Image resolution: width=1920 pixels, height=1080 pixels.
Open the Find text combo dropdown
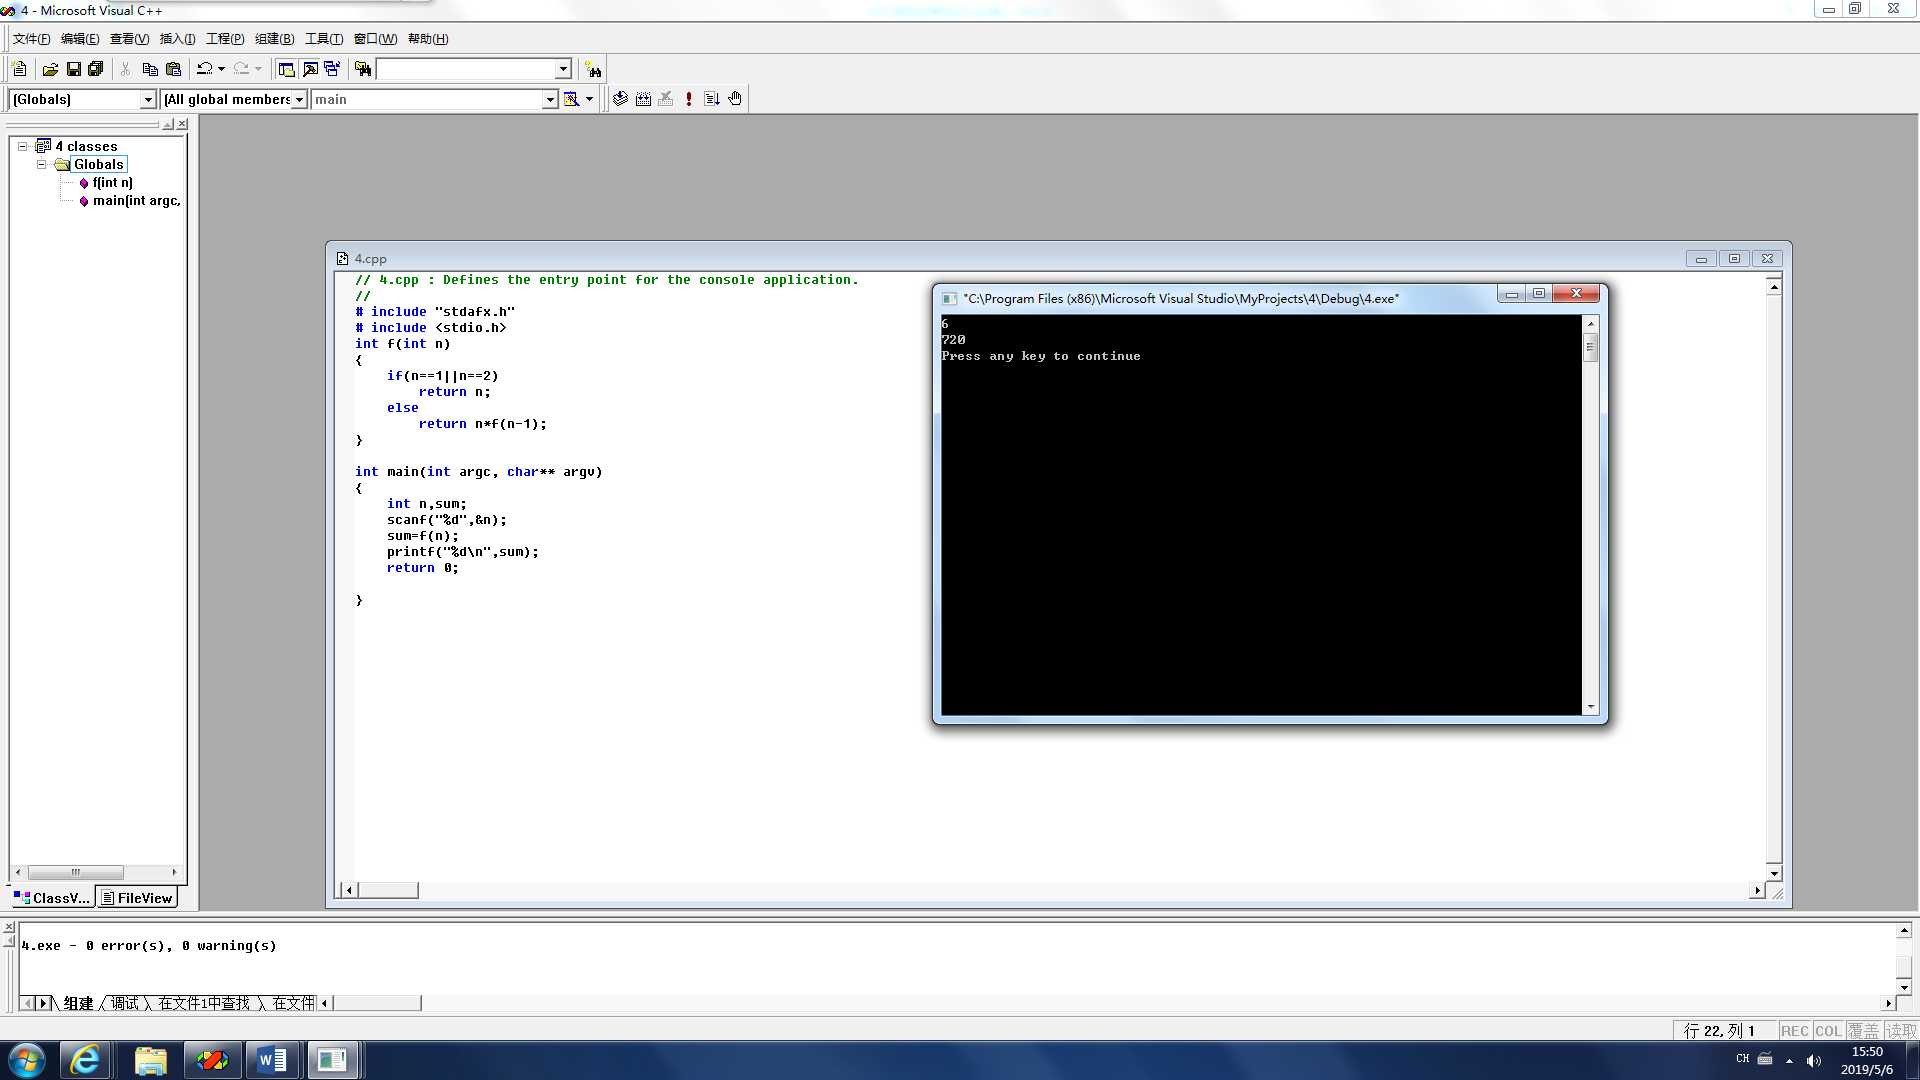point(563,69)
